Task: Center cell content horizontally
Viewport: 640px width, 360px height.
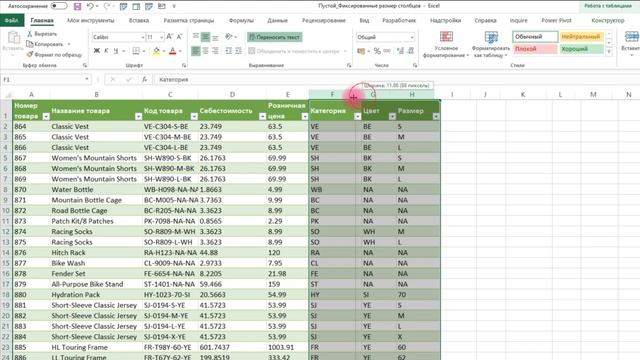Action: [205, 51]
